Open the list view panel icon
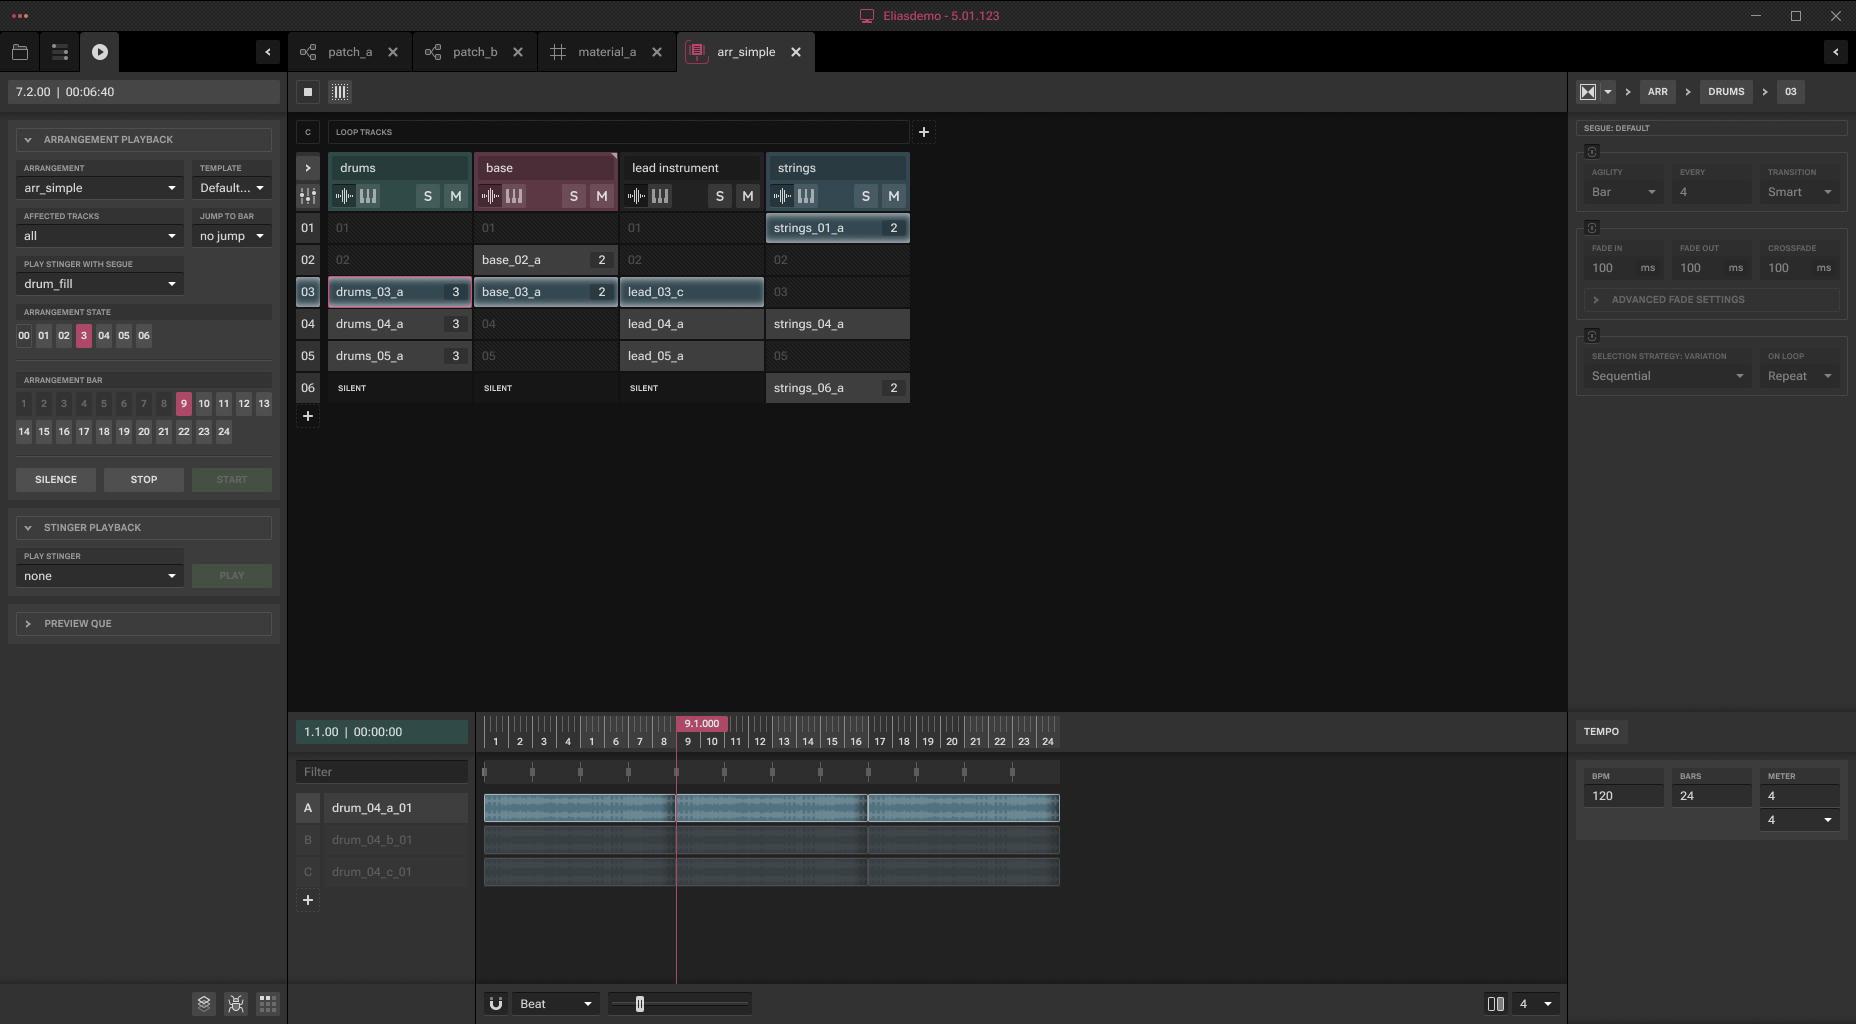 [60, 52]
